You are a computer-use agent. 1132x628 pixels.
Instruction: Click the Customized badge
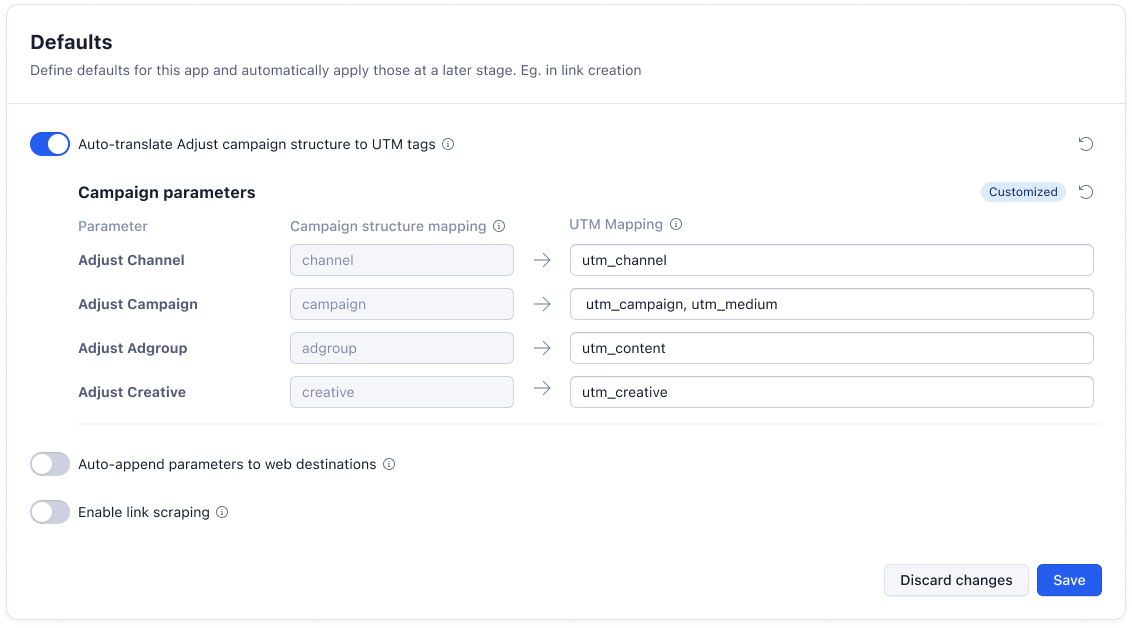tap(1023, 192)
